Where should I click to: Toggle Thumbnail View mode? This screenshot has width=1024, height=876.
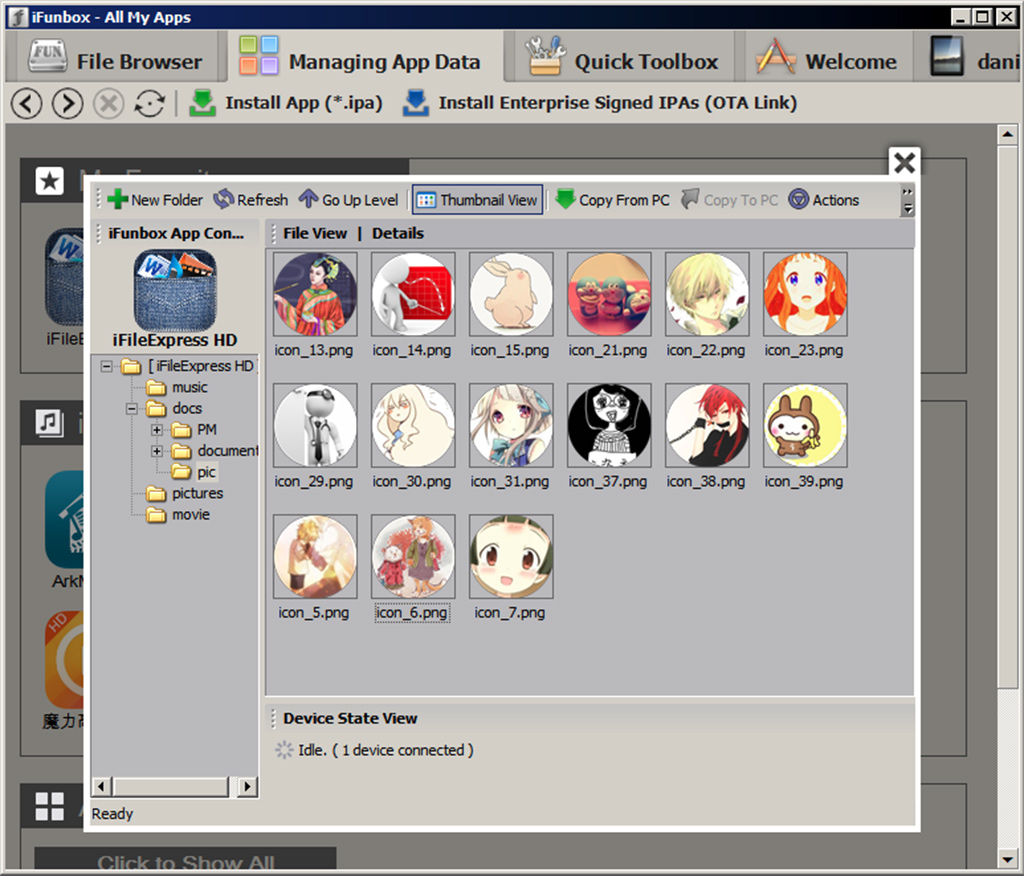477,200
